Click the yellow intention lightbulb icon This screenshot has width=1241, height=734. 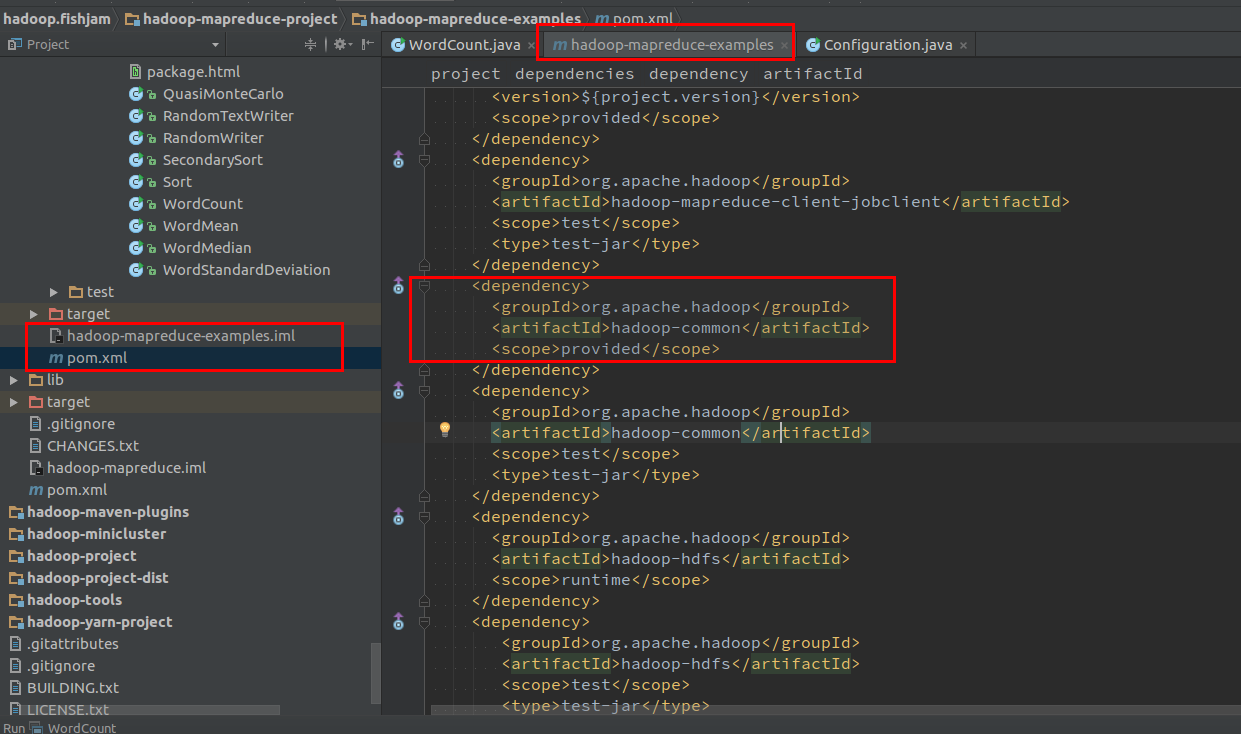(x=445, y=430)
